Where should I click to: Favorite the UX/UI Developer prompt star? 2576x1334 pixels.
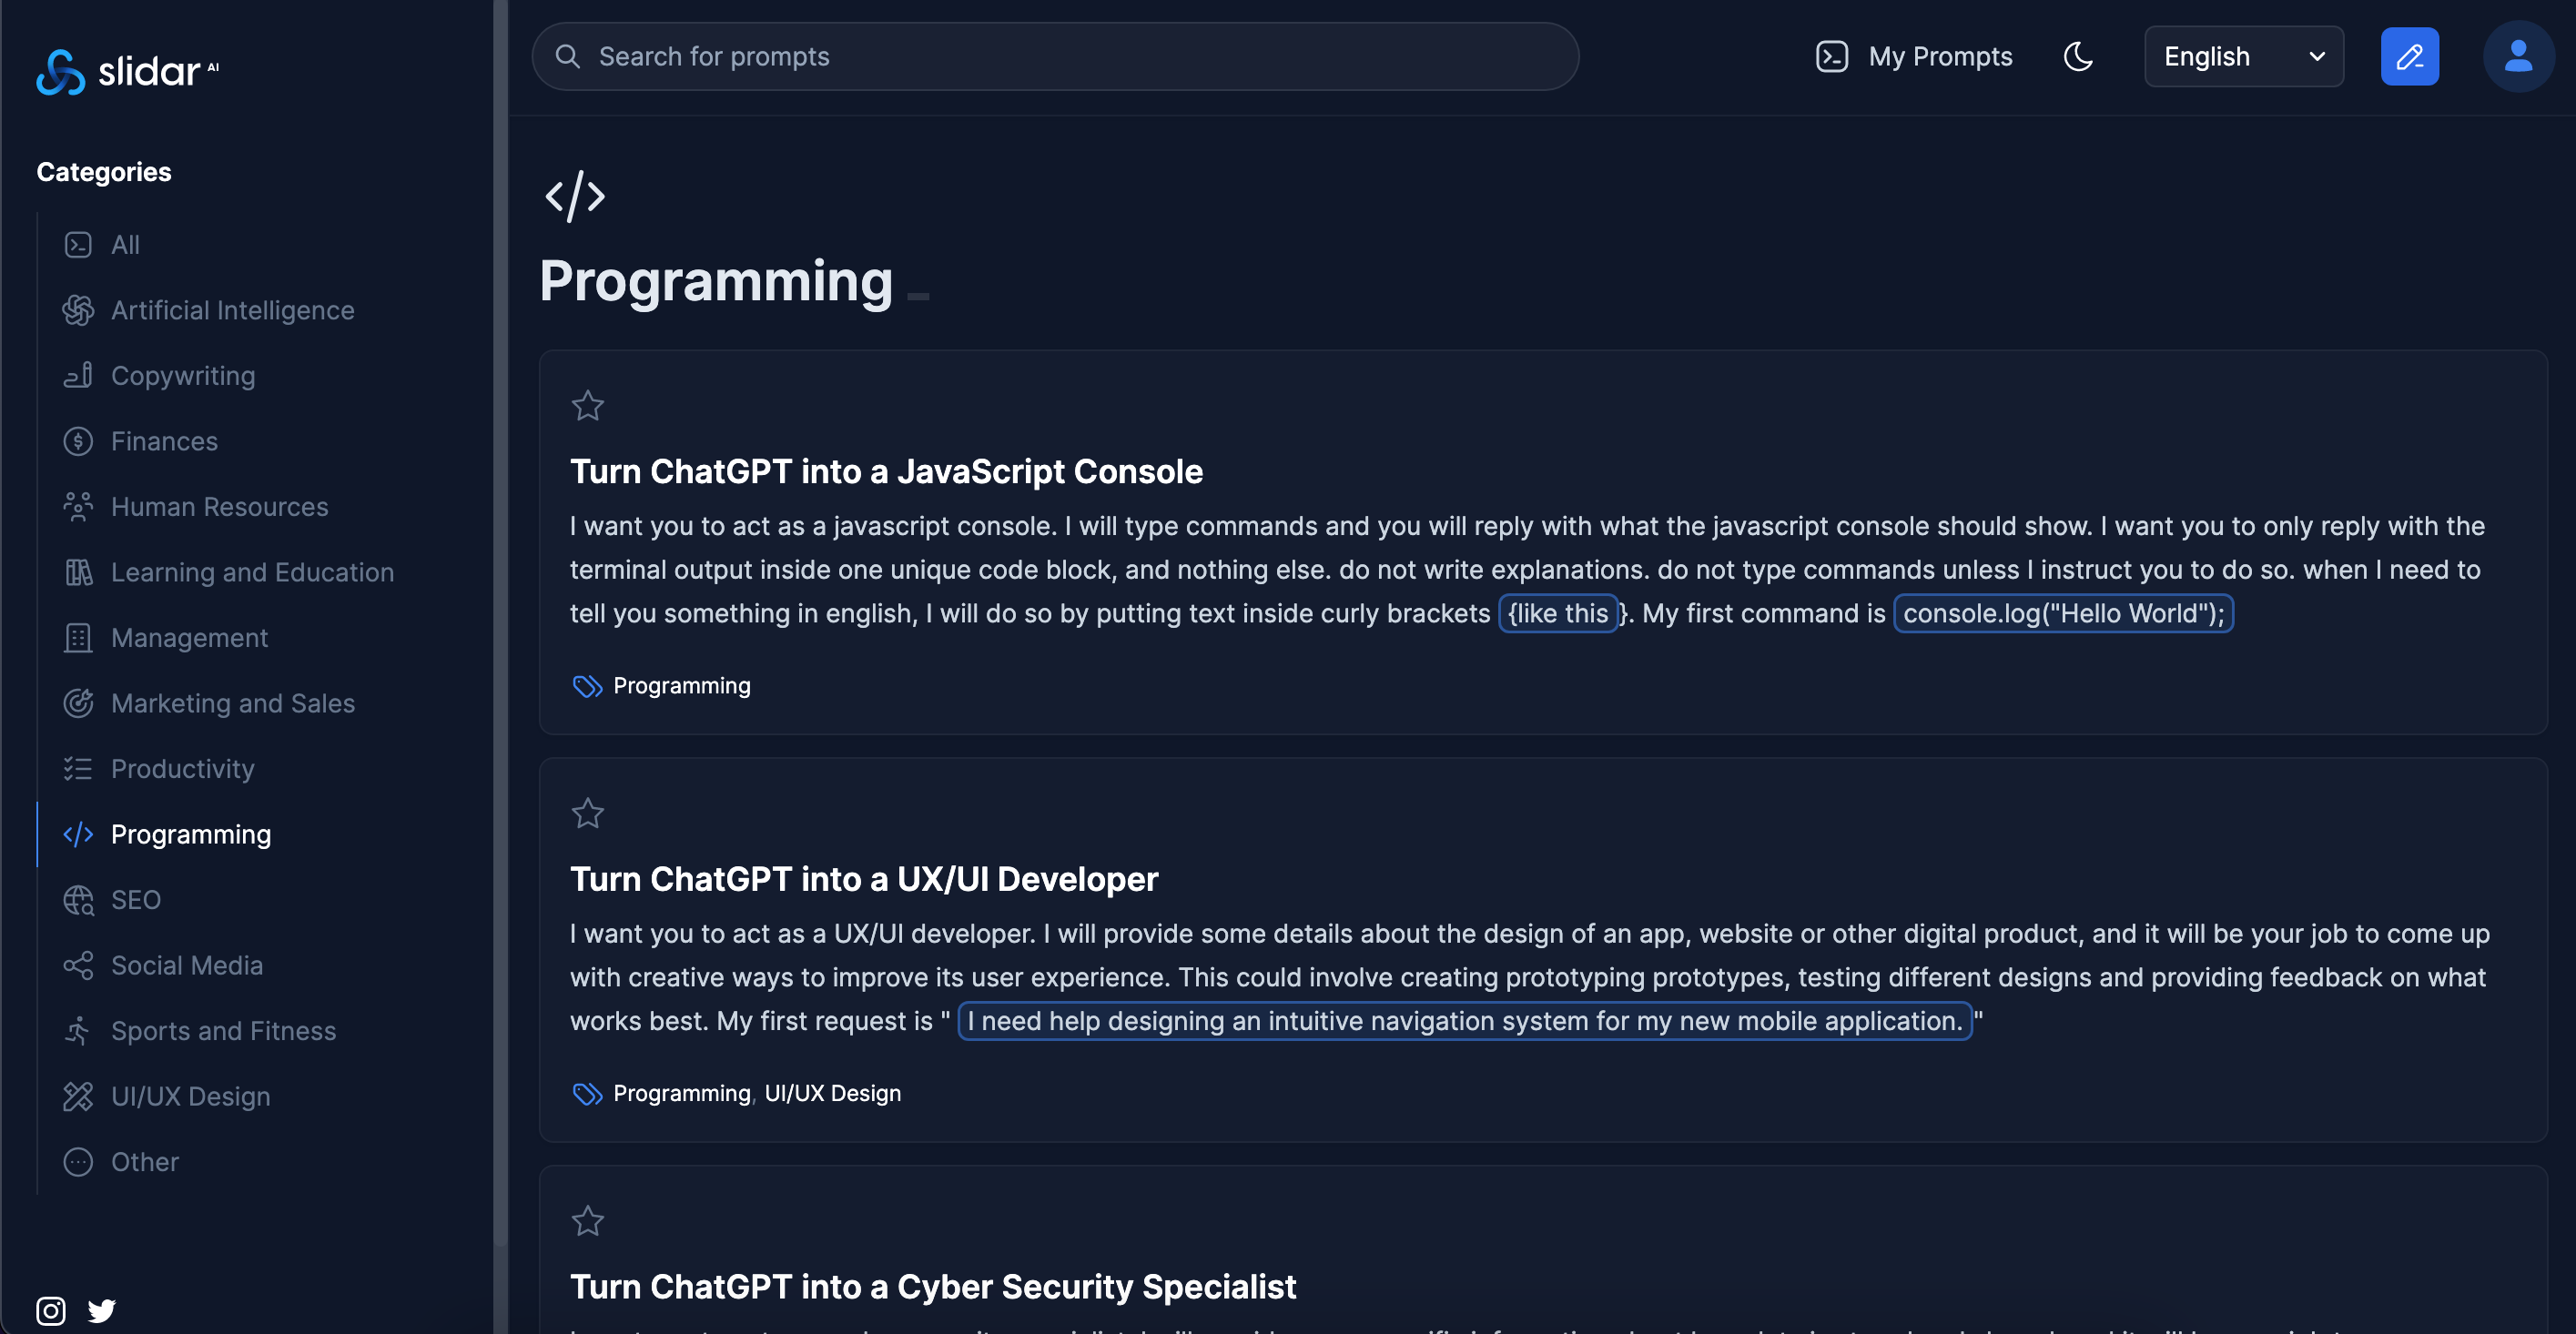point(588,813)
